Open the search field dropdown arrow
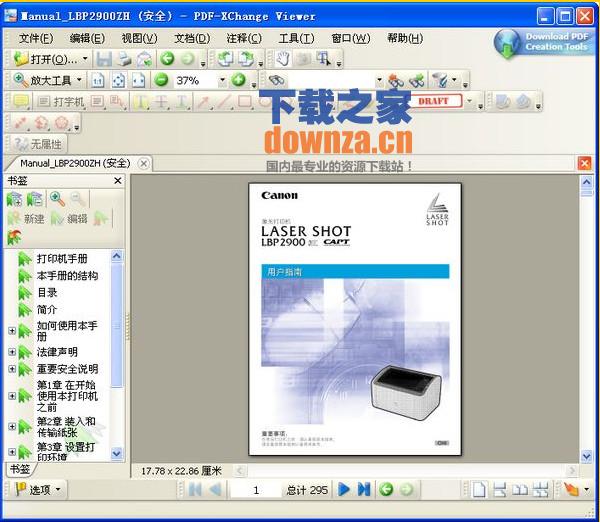The image size is (600, 522). [379, 80]
